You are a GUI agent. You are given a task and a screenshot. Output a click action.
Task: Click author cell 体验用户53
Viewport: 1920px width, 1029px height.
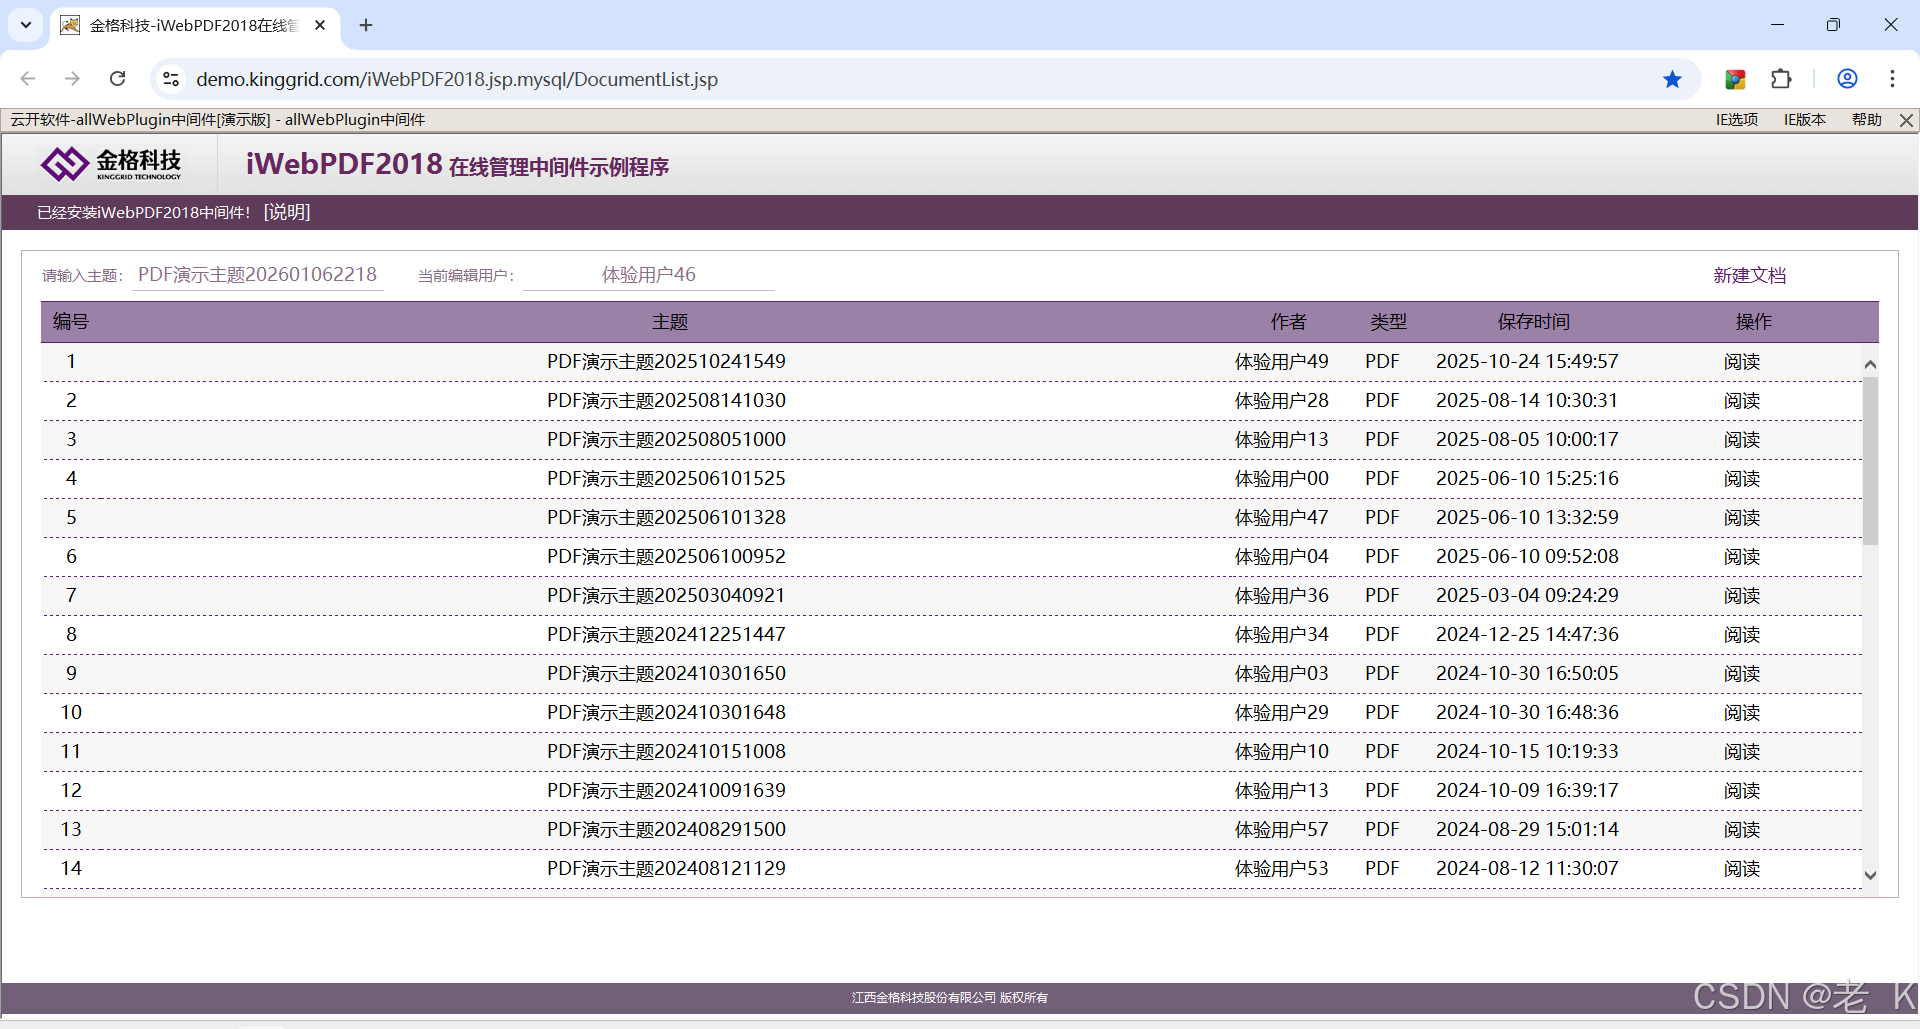click(1281, 869)
